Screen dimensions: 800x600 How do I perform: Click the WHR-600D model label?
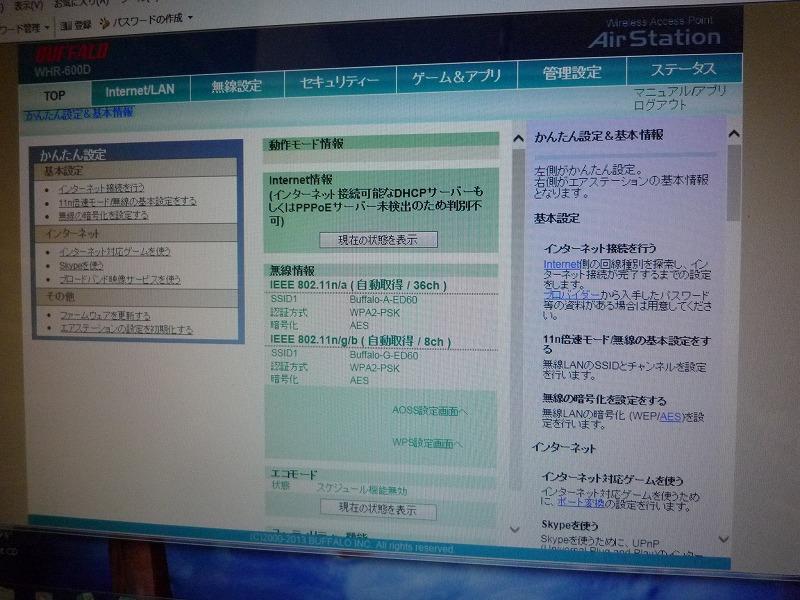click(62, 71)
